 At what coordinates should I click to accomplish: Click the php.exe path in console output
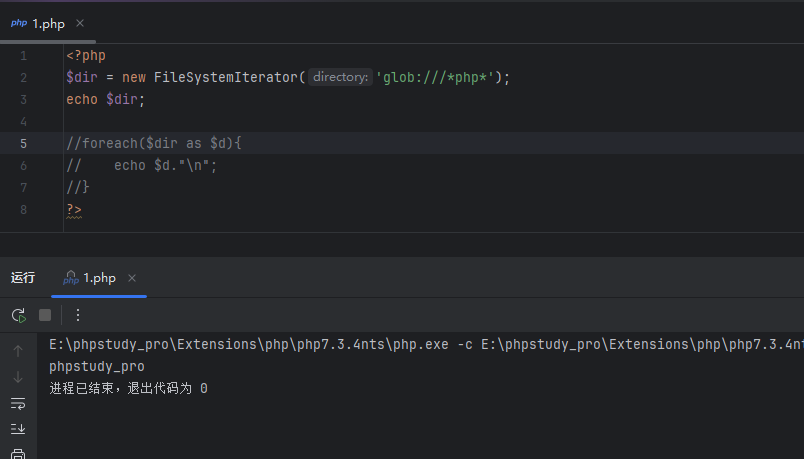click(248, 345)
